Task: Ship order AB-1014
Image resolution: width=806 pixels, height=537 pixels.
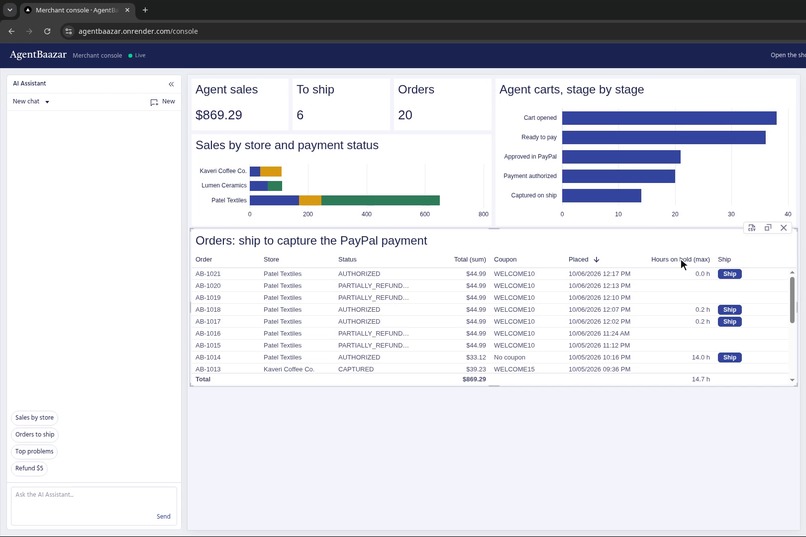Action: click(729, 358)
